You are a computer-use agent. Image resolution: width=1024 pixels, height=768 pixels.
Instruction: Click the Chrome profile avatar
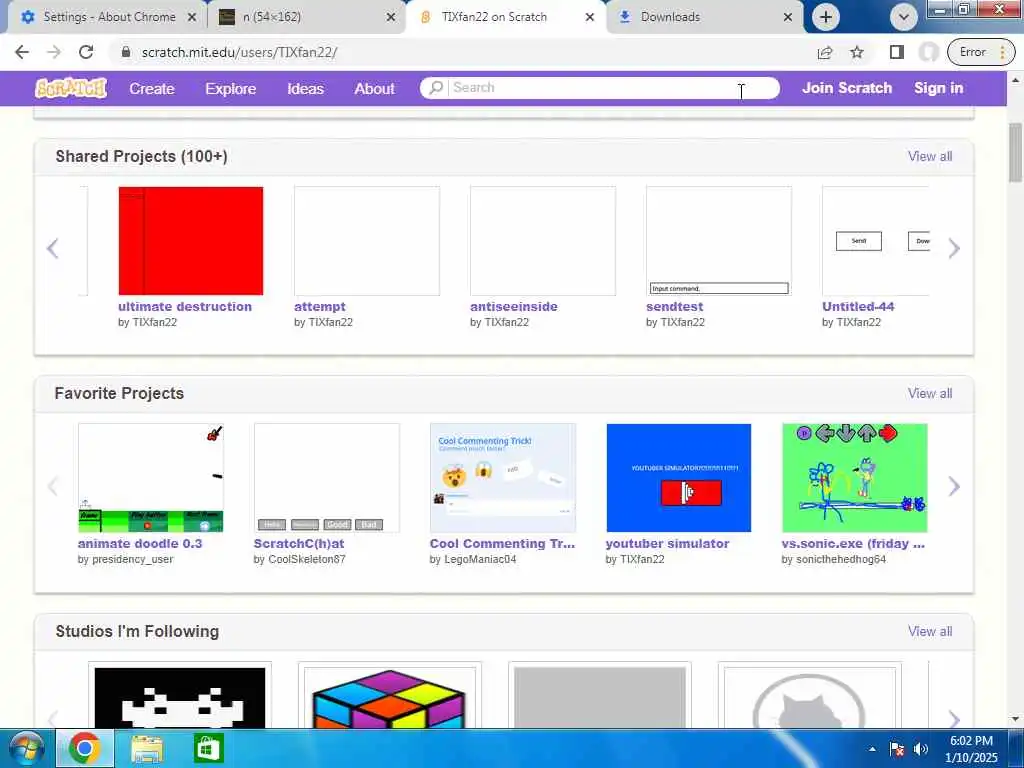(928, 52)
